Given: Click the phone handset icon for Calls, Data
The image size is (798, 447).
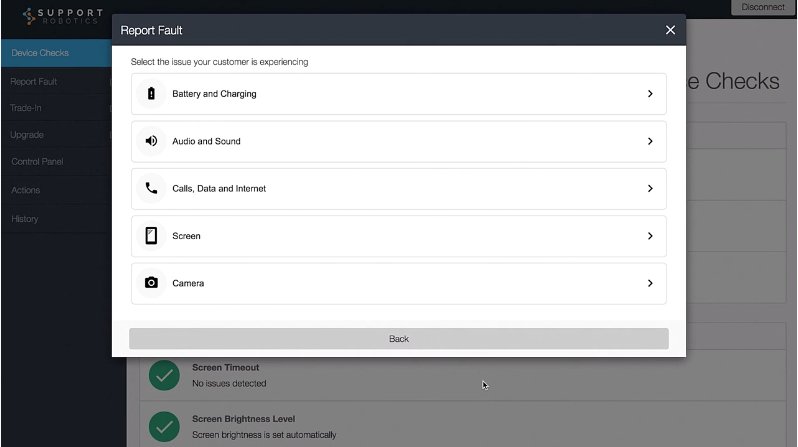Looking at the screenshot, I should (x=151, y=188).
